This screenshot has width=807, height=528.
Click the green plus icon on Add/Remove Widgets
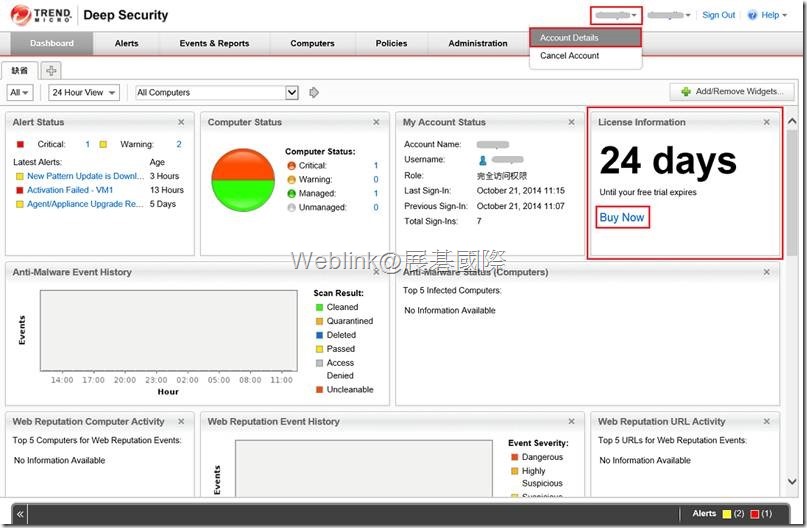[x=686, y=92]
